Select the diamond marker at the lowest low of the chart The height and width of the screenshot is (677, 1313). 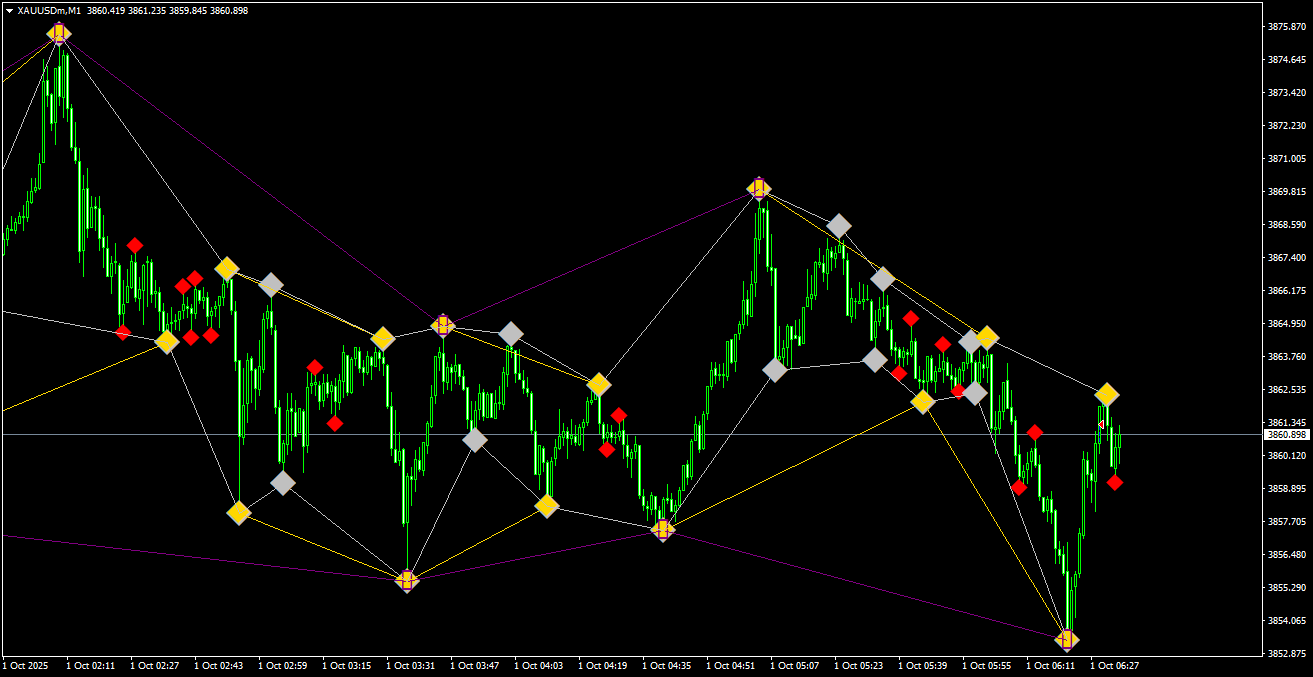click(x=1067, y=640)
